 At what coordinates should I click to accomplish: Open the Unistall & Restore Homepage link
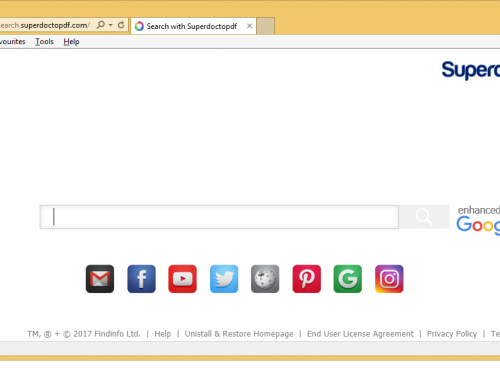pos(239,334)
